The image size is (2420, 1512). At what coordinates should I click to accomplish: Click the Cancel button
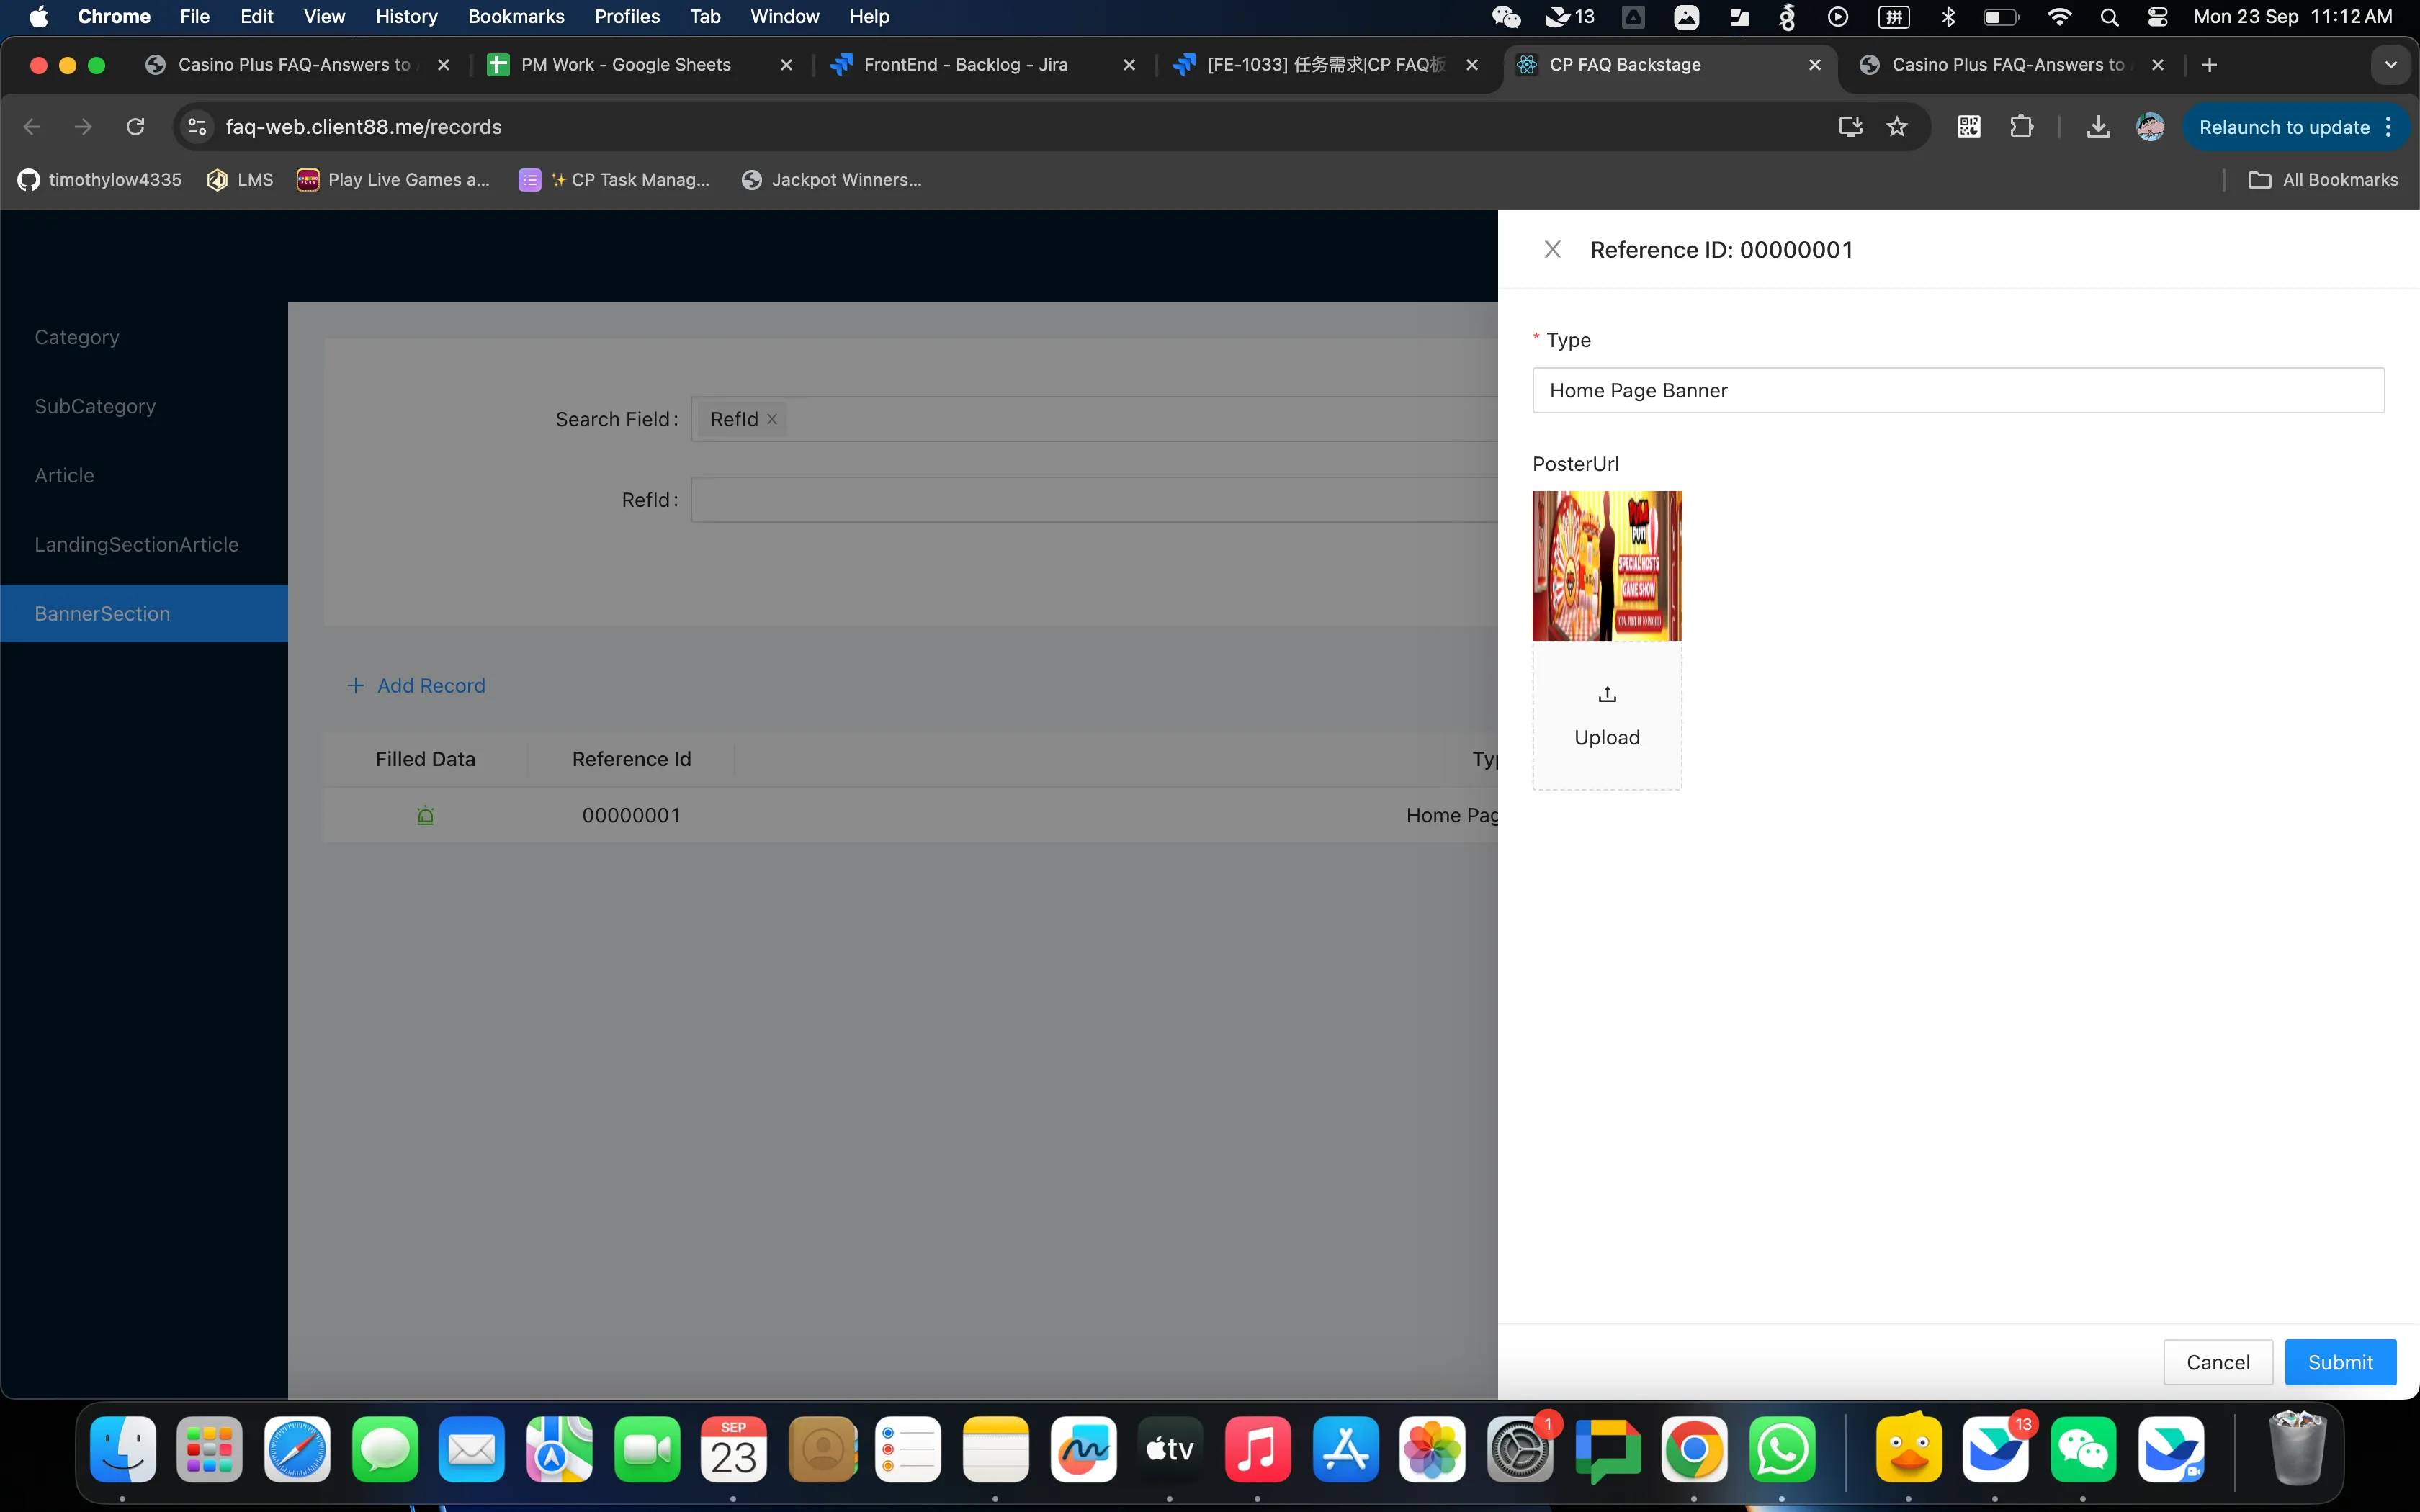click(2217, 1362)
